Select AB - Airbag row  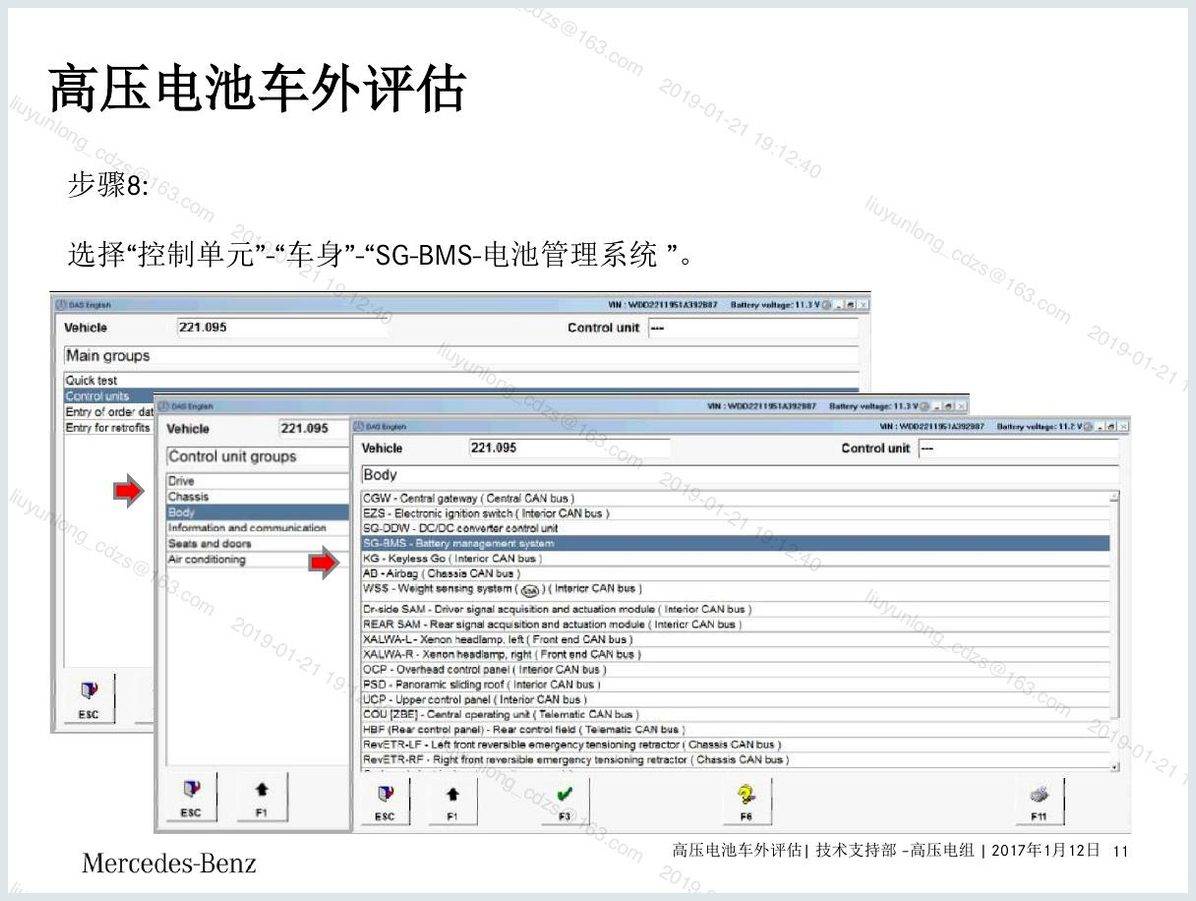735,573
